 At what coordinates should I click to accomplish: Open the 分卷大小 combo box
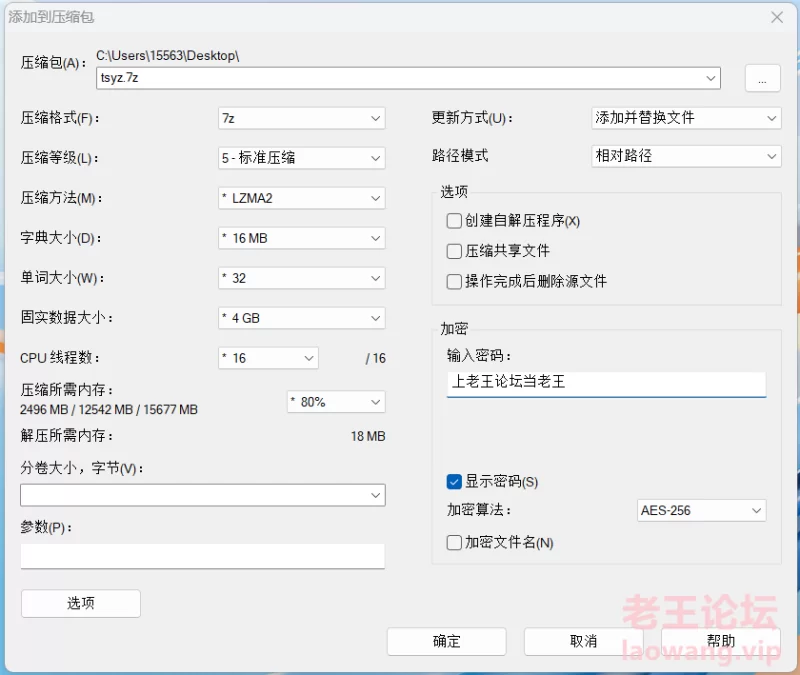[203, 495]
